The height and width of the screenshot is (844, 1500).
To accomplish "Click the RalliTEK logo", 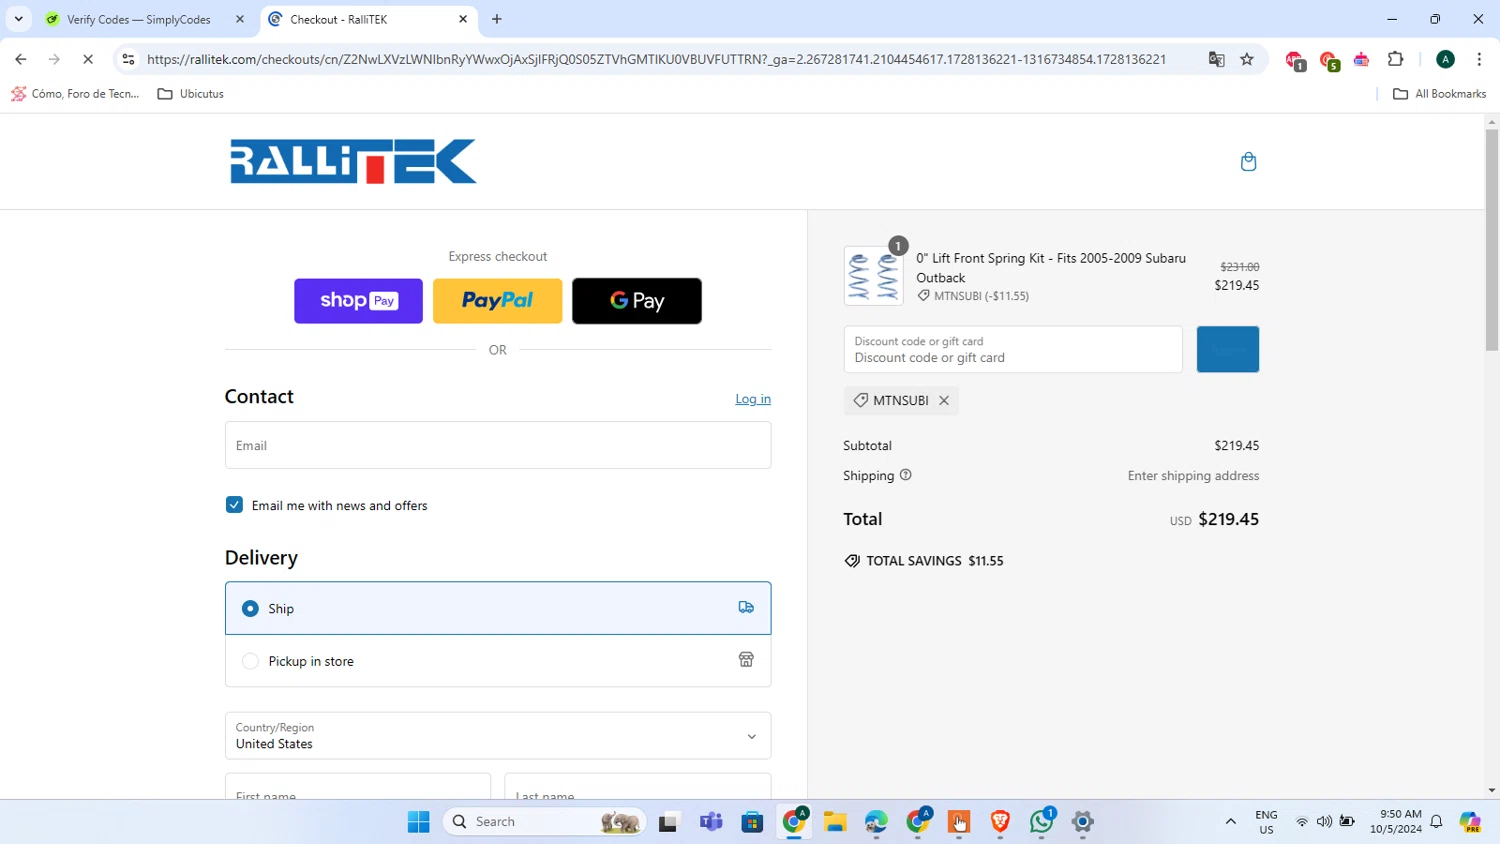I will 353,161.
